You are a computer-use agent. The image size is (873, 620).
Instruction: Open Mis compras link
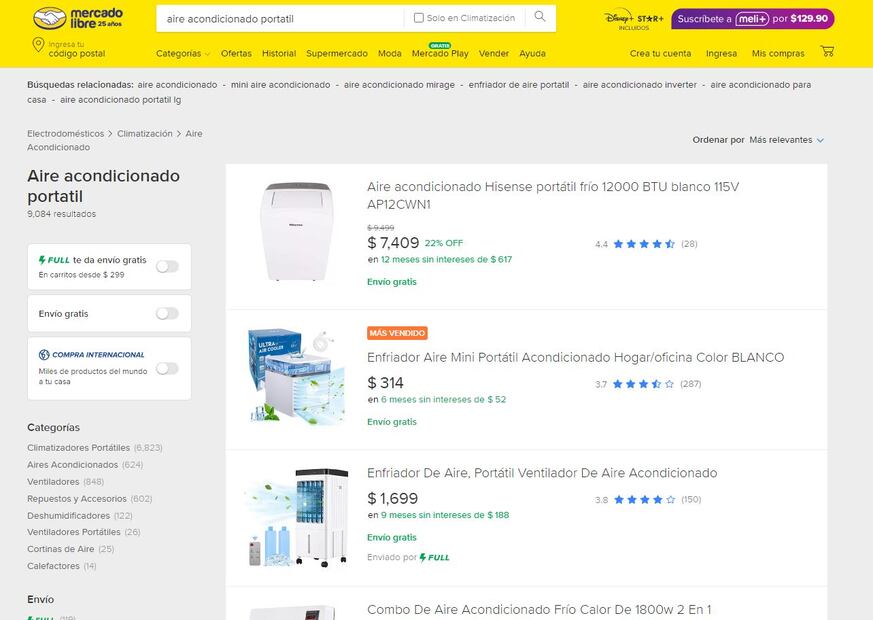[778, 53]
